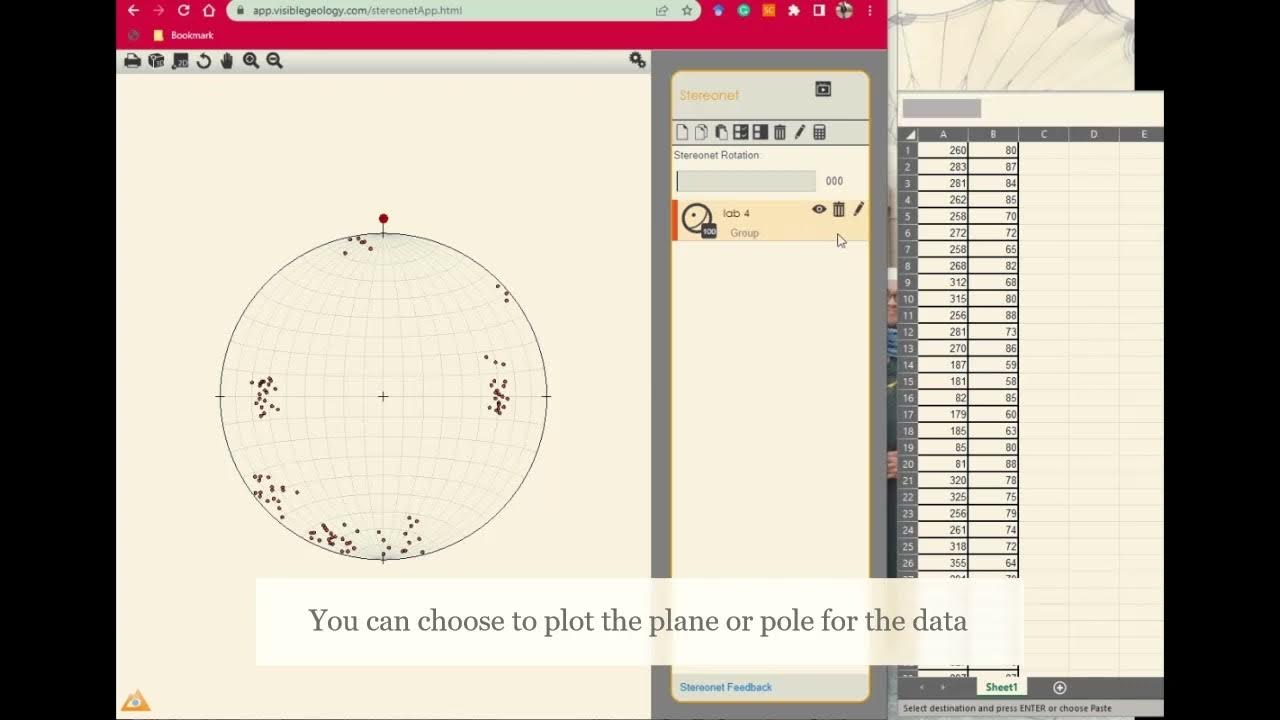Click the duplicate pages icon in Stereonet panel
Viewport: 1280px width, 720px height.
701,132
